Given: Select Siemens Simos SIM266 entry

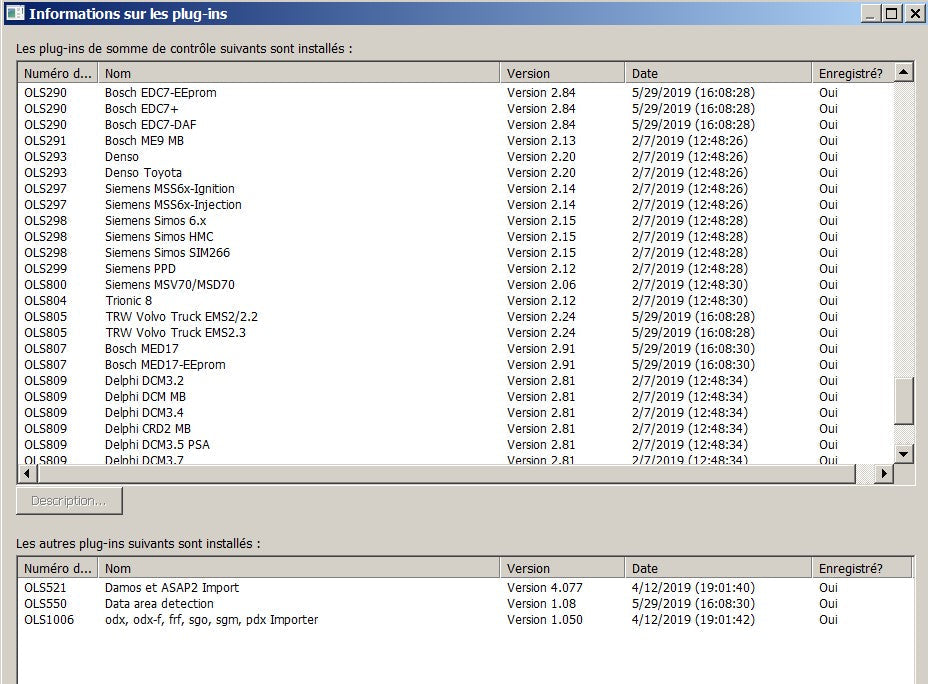Looking at the screenshot, I should point(456,253).
